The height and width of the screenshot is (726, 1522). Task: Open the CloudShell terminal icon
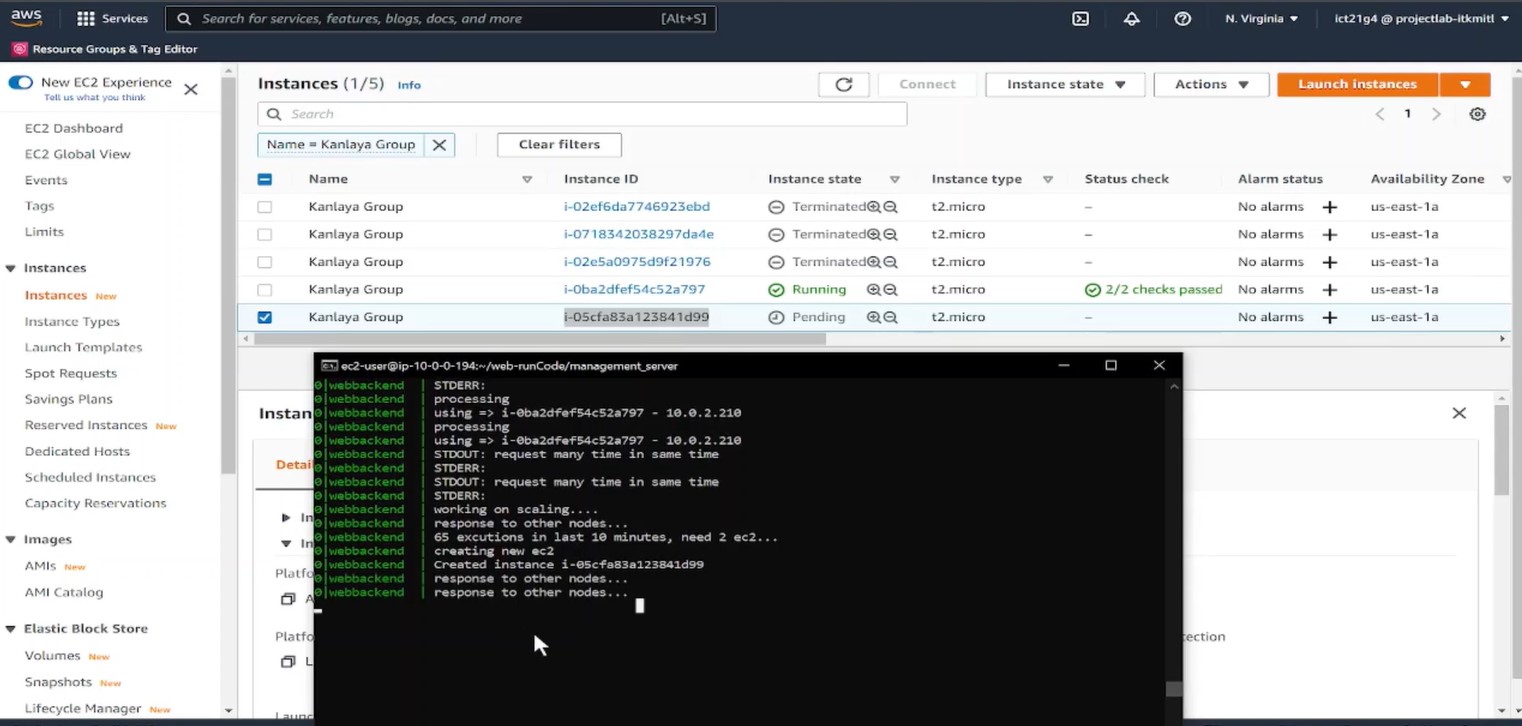tap(1080, 18)
